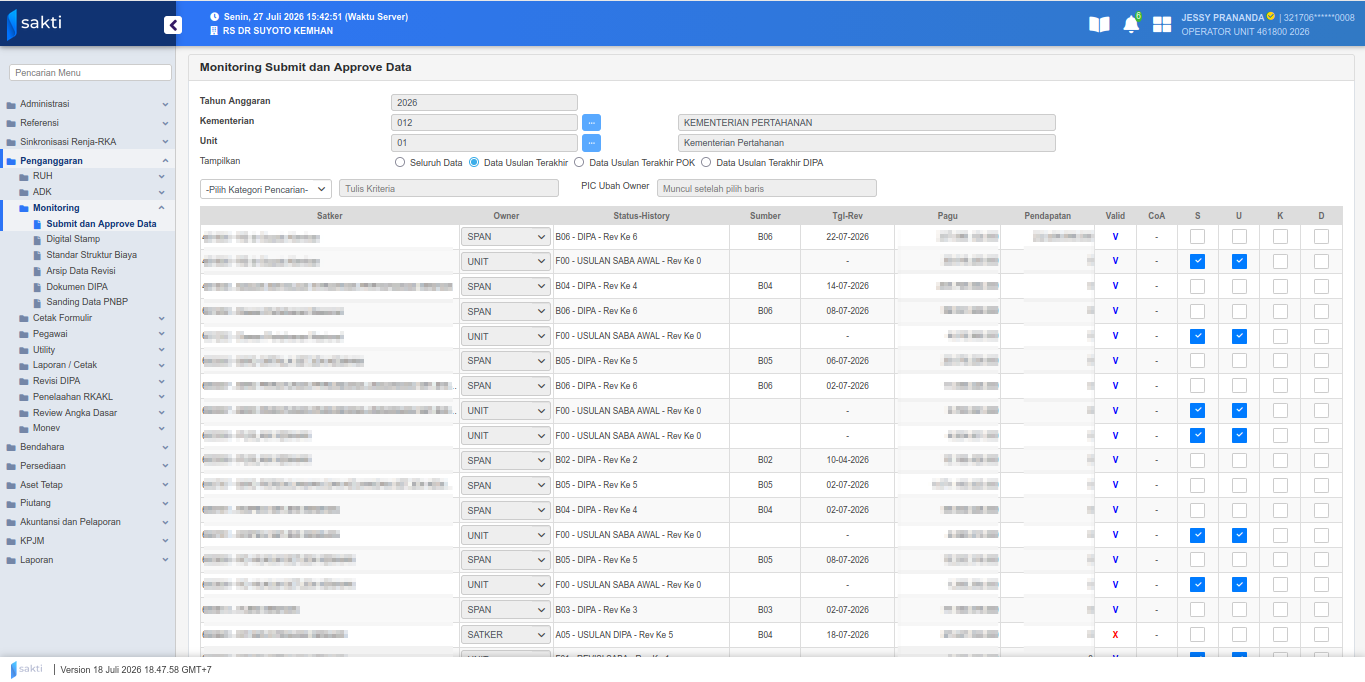Click the bottom Laporan menu item

click(36, 560)
